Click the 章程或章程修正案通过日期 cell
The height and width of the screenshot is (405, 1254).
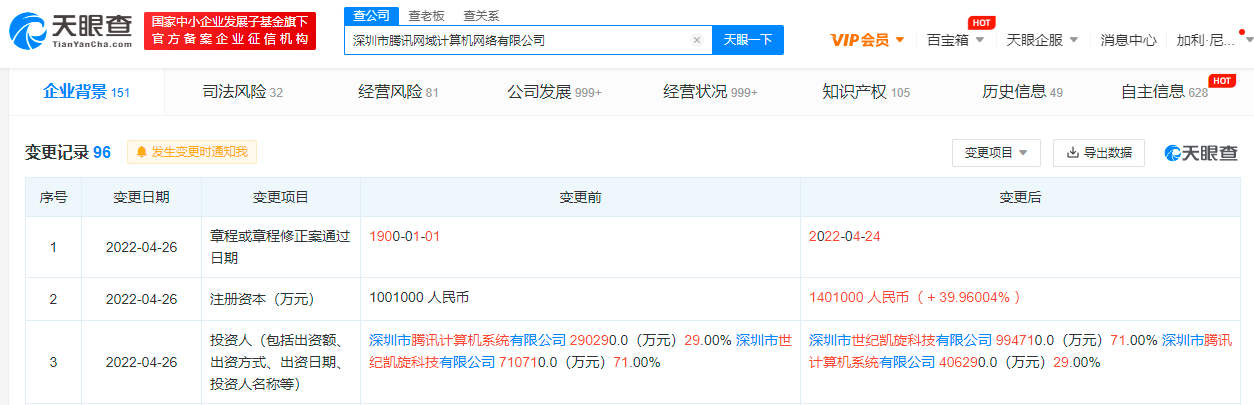click(x=281, y=246)
